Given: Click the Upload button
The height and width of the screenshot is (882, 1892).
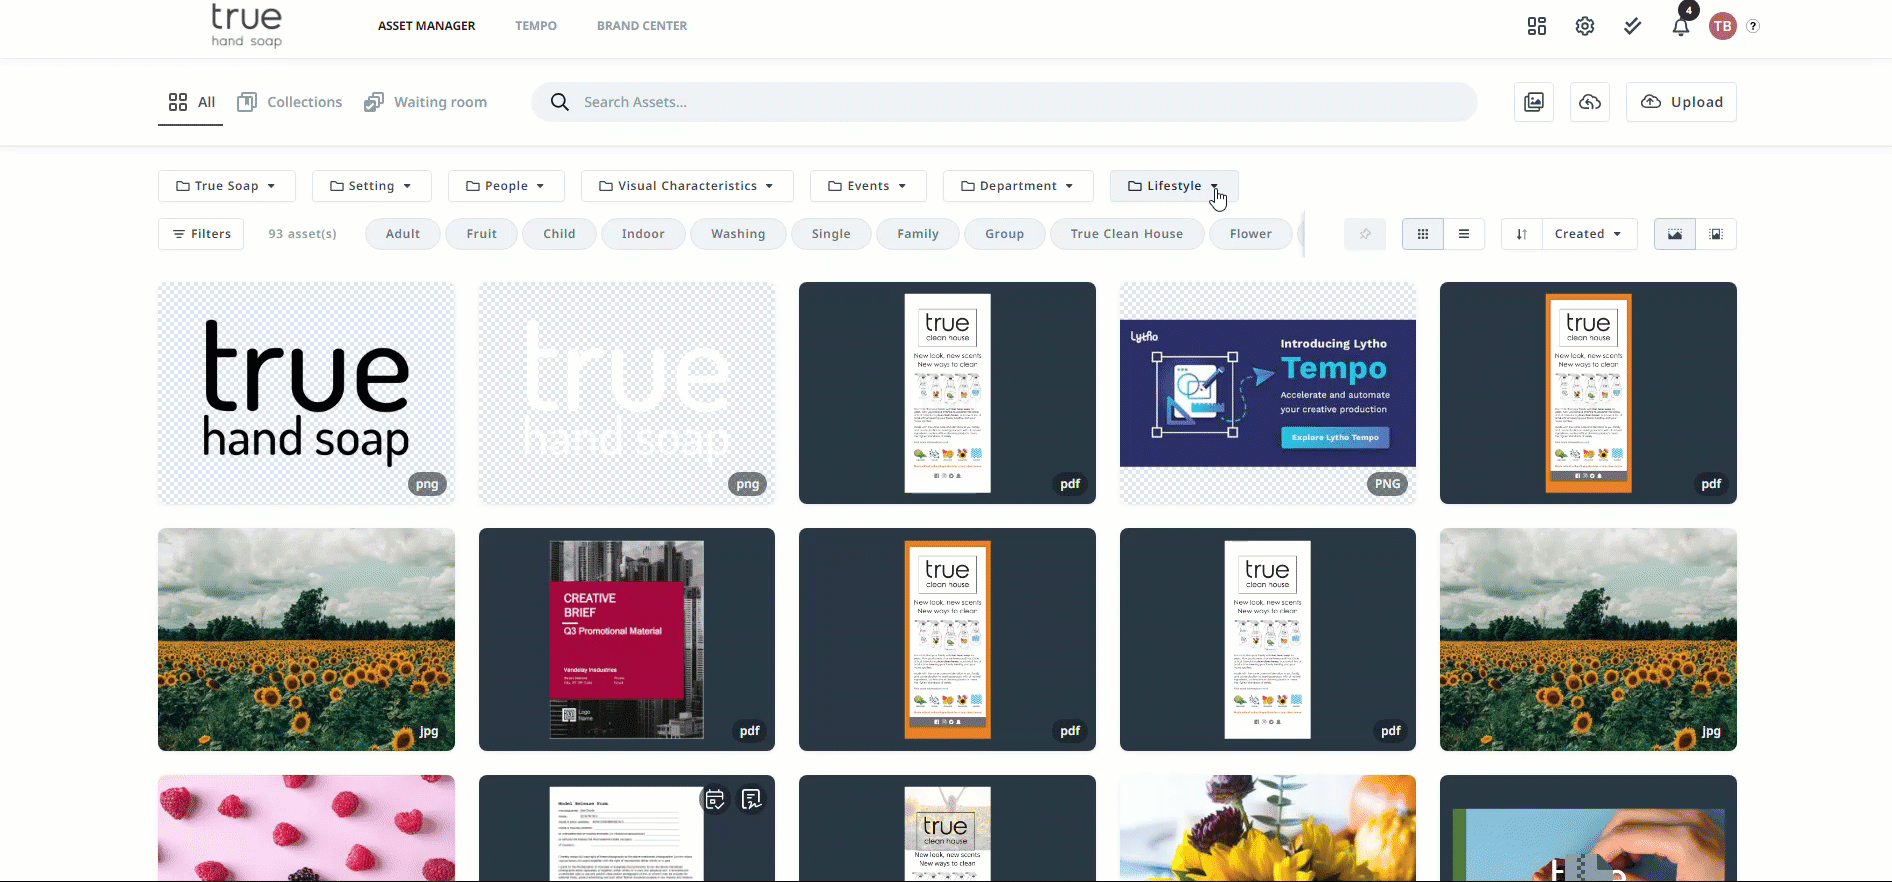Looking at the screenshot, I should coord(1682,102).
